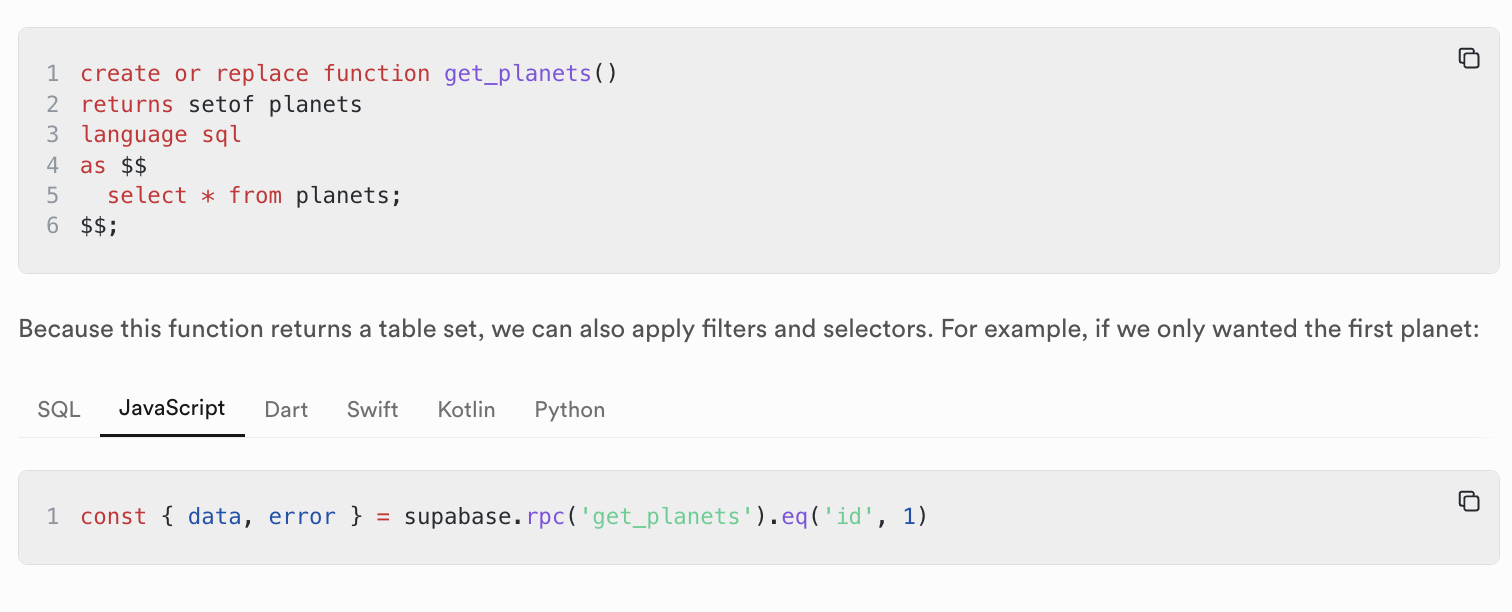This screenshot has width=1512, height=612.
Task: Open the Dart code tab
Action: 286,409
